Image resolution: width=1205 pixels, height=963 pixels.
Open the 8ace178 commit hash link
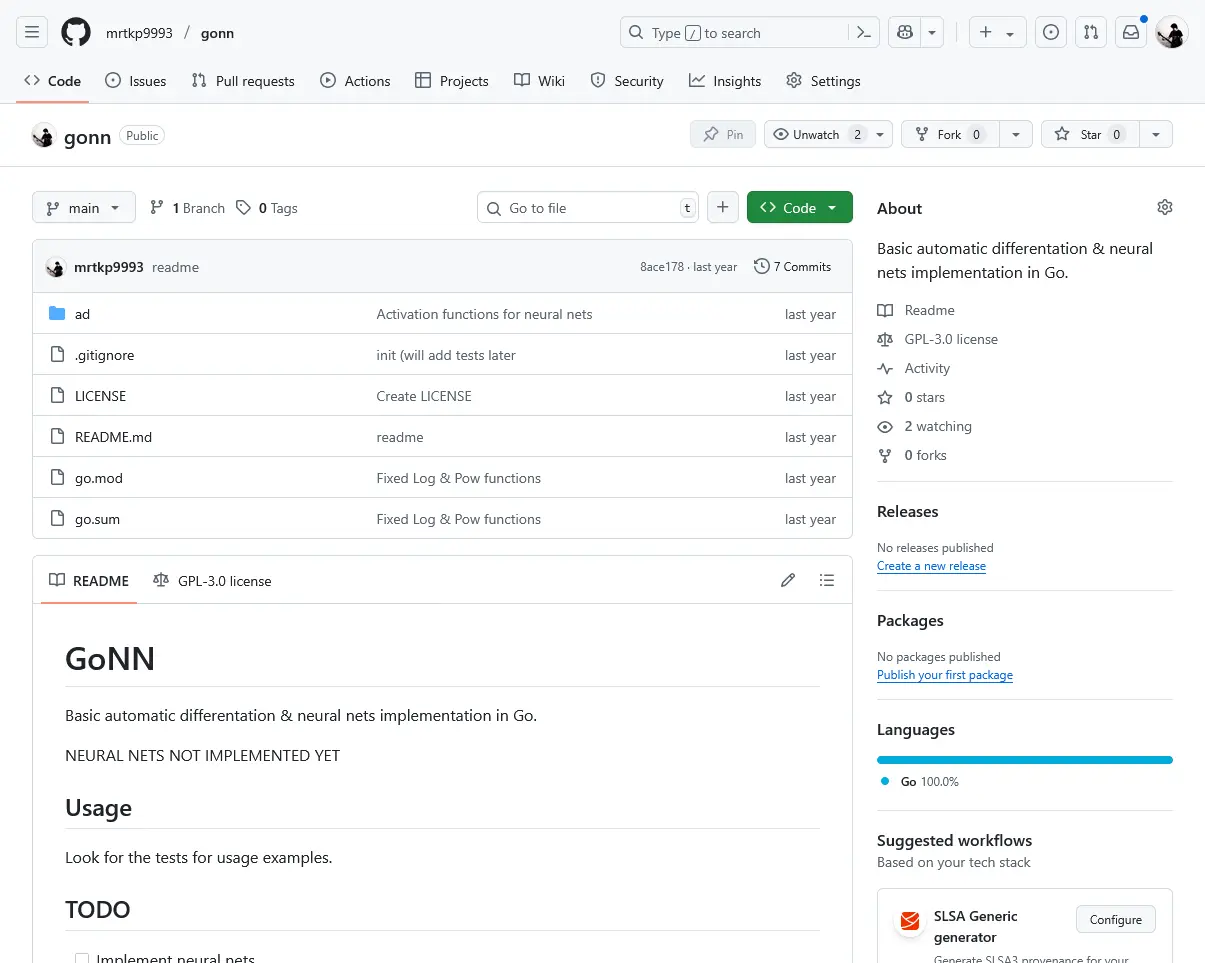pyautogui.click(x=662, y=267)
